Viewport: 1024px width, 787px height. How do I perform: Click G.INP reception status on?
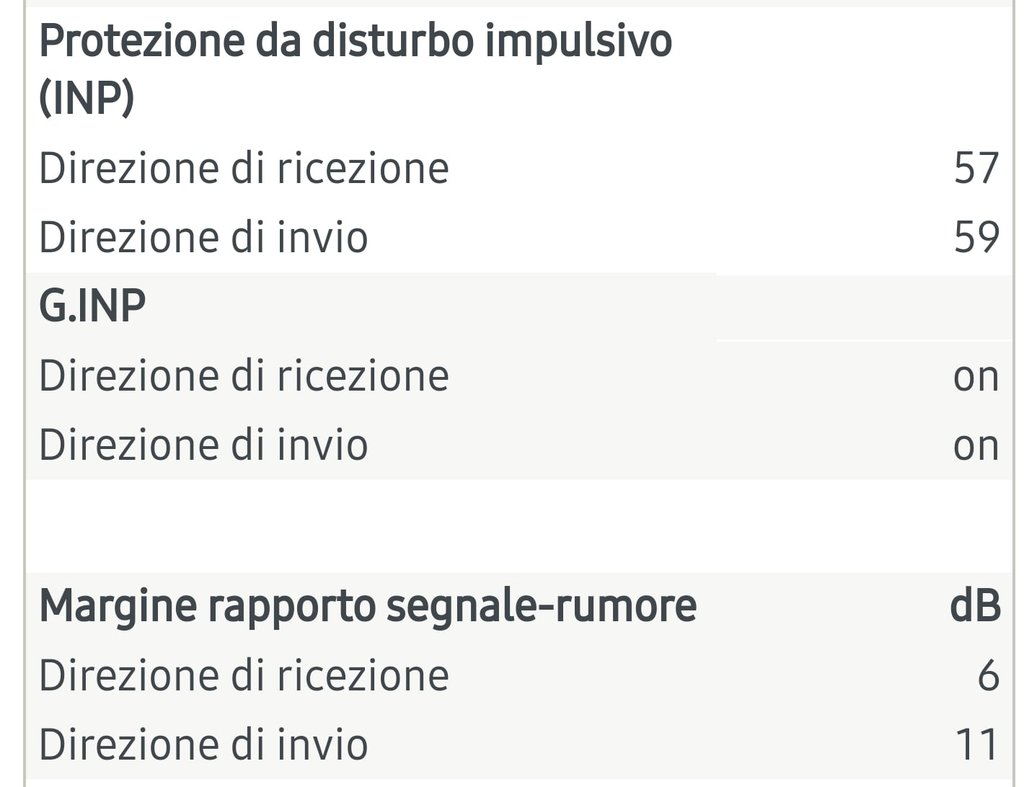(x=976, y=379)
